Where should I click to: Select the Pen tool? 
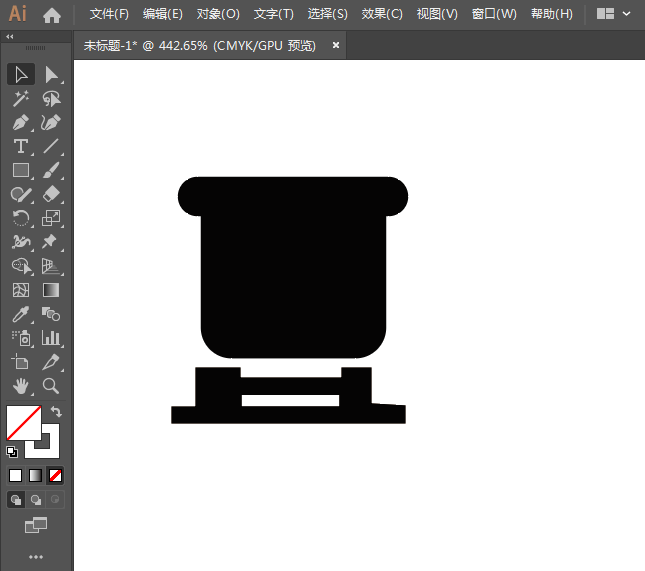(x=20, y=122)
